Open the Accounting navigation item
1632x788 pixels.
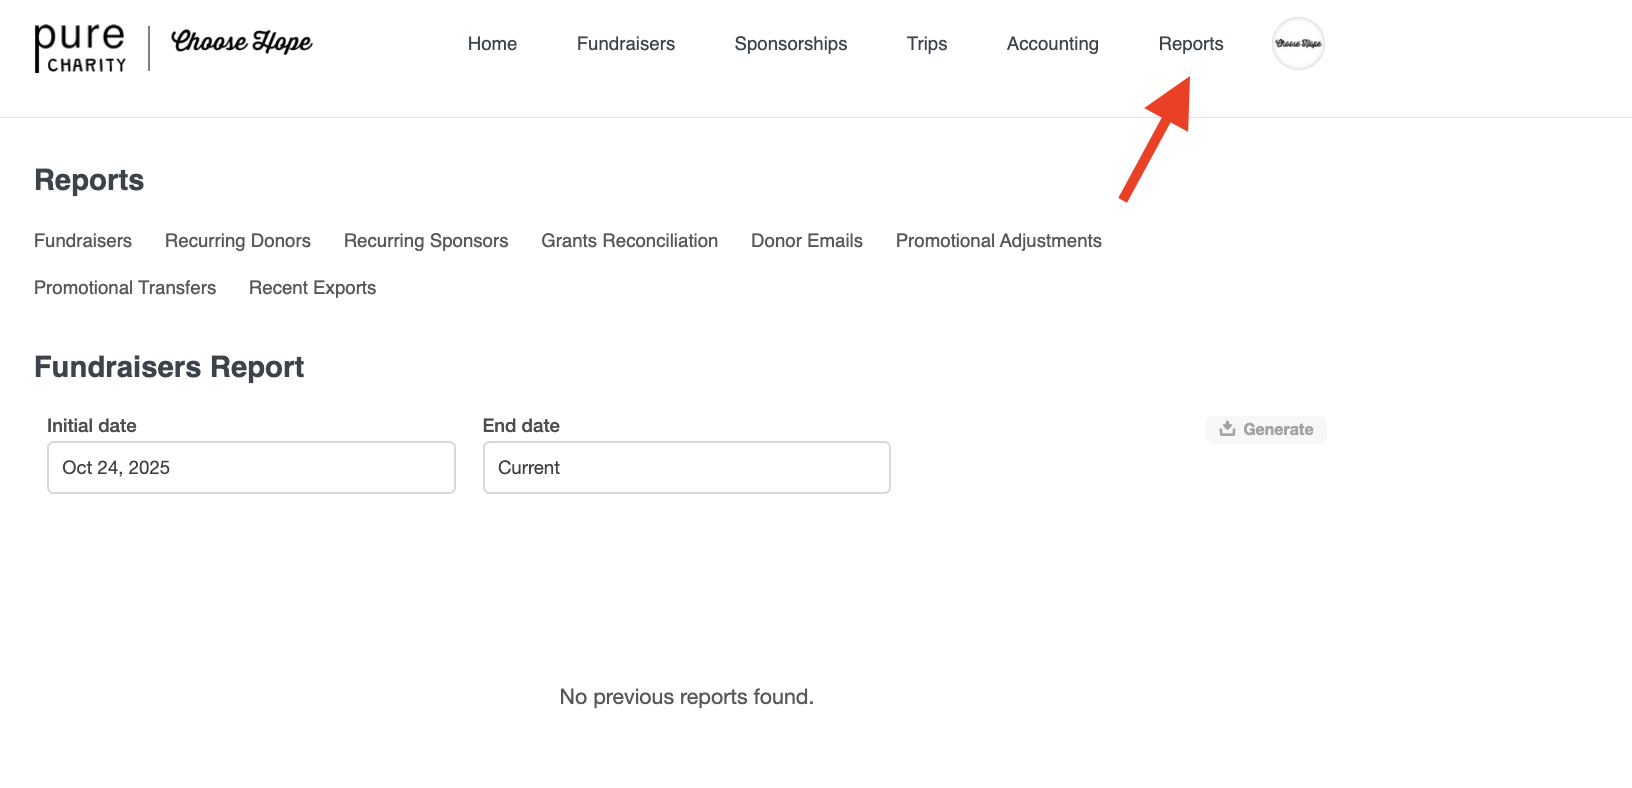(x=1052, y=44)
